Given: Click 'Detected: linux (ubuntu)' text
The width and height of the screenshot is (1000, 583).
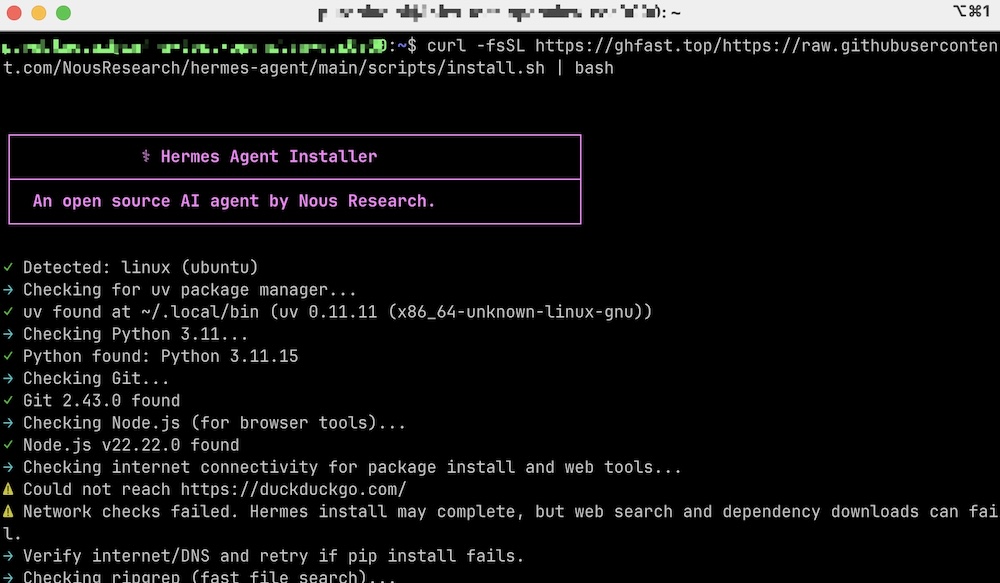Looking at the screenshot, I should [x=140, y=267].
